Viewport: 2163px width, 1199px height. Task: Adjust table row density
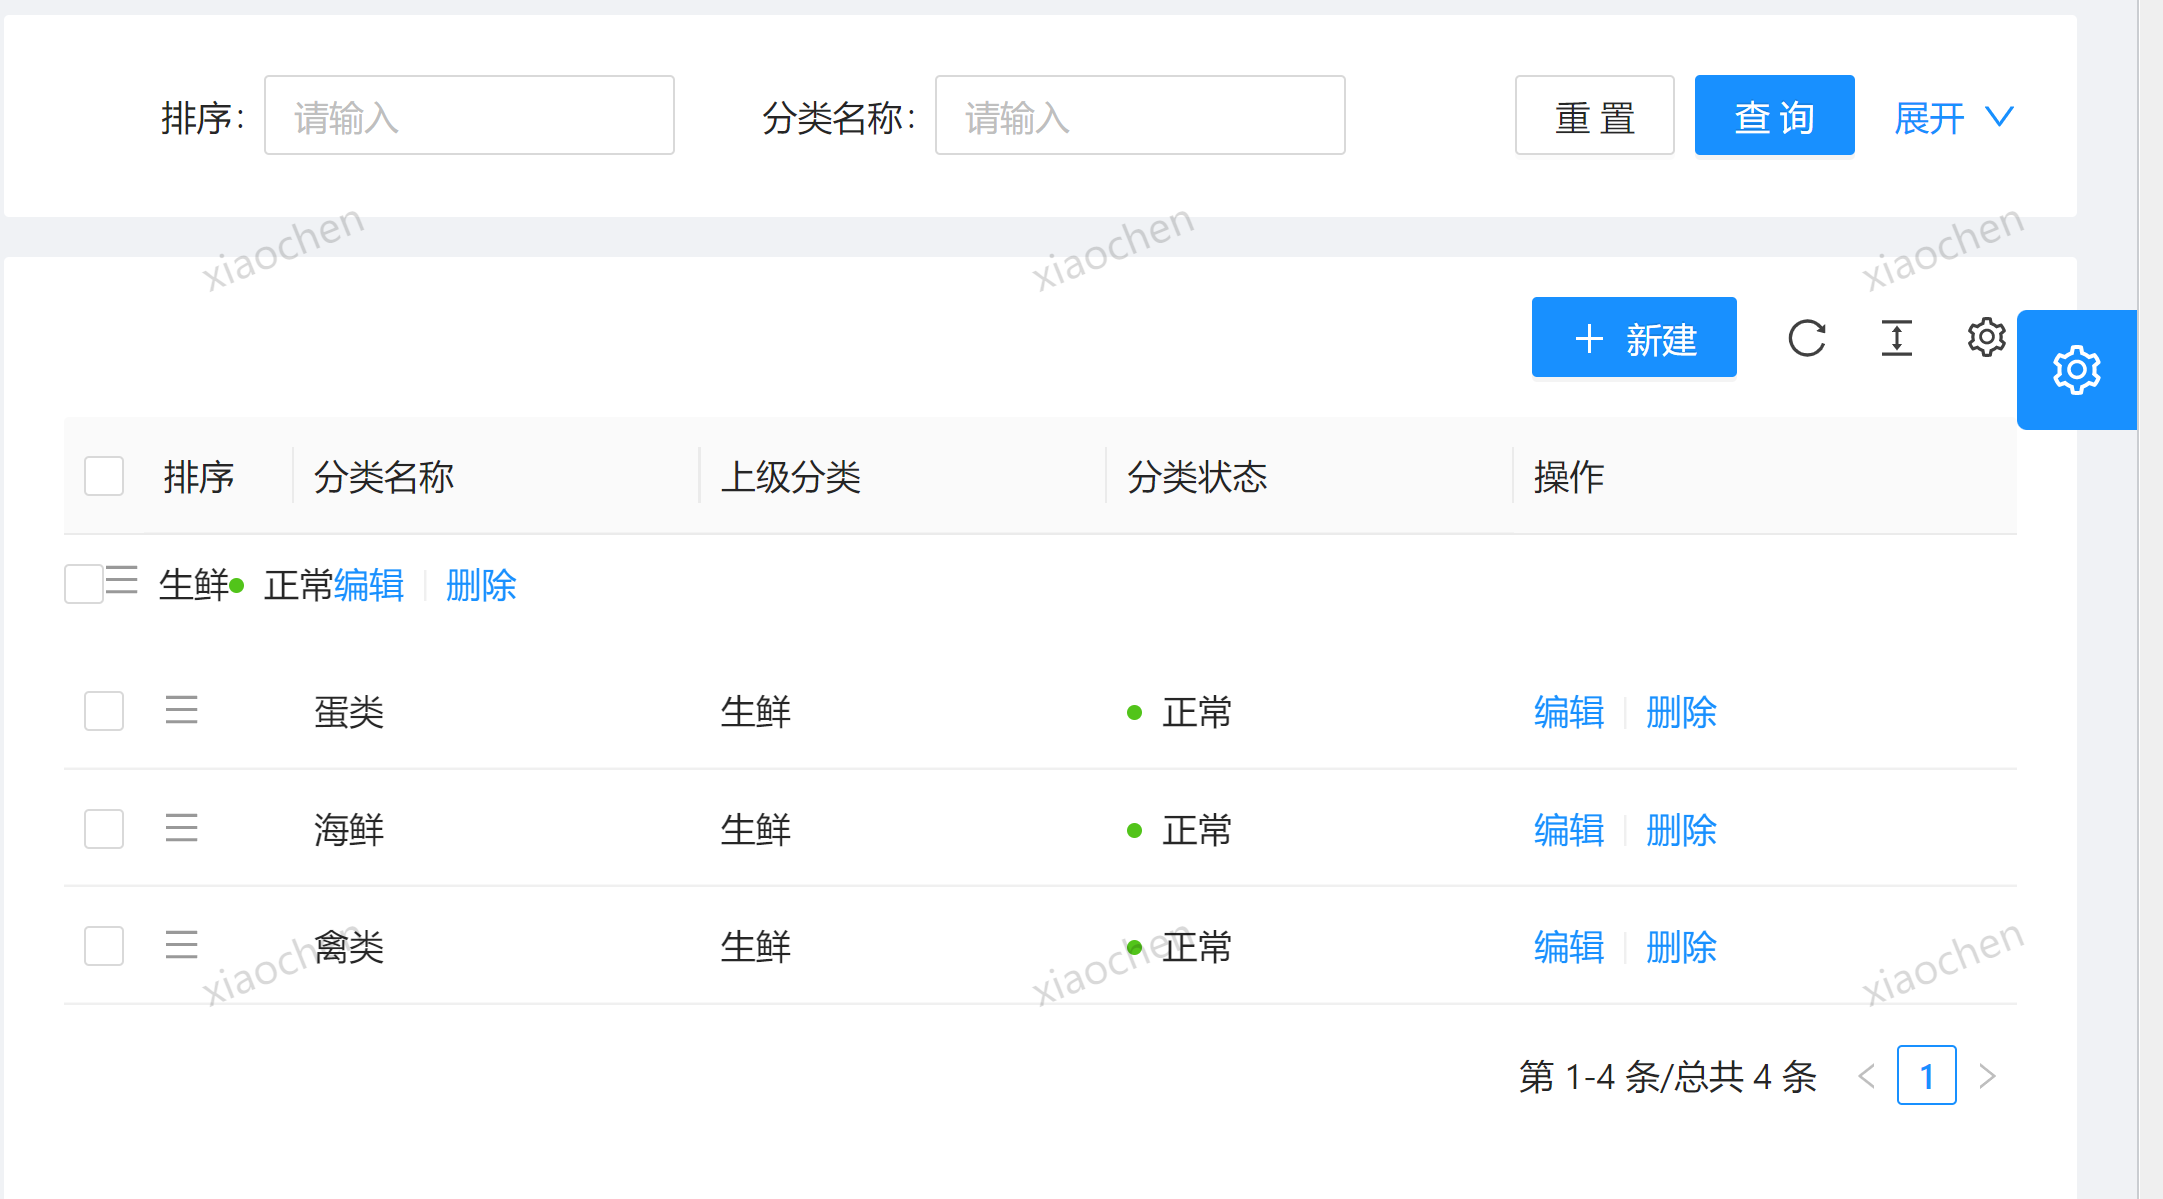coord(1895,338)
